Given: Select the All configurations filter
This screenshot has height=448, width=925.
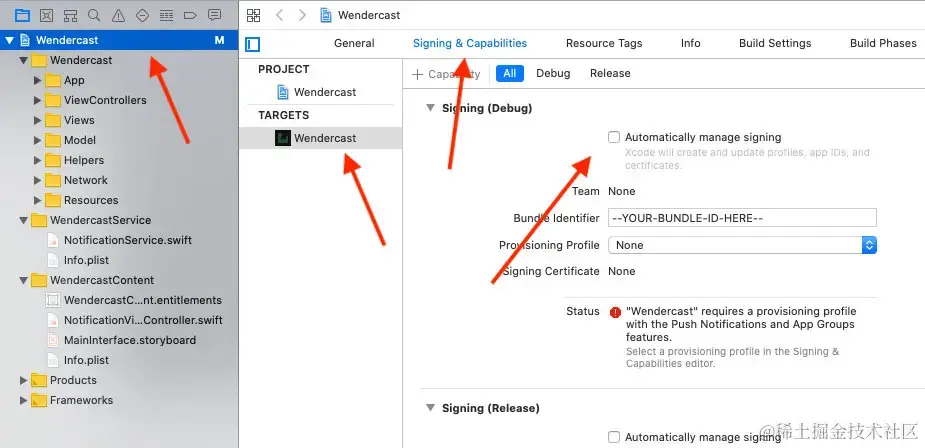Looking at the screenshot, I should pos(510,73).
